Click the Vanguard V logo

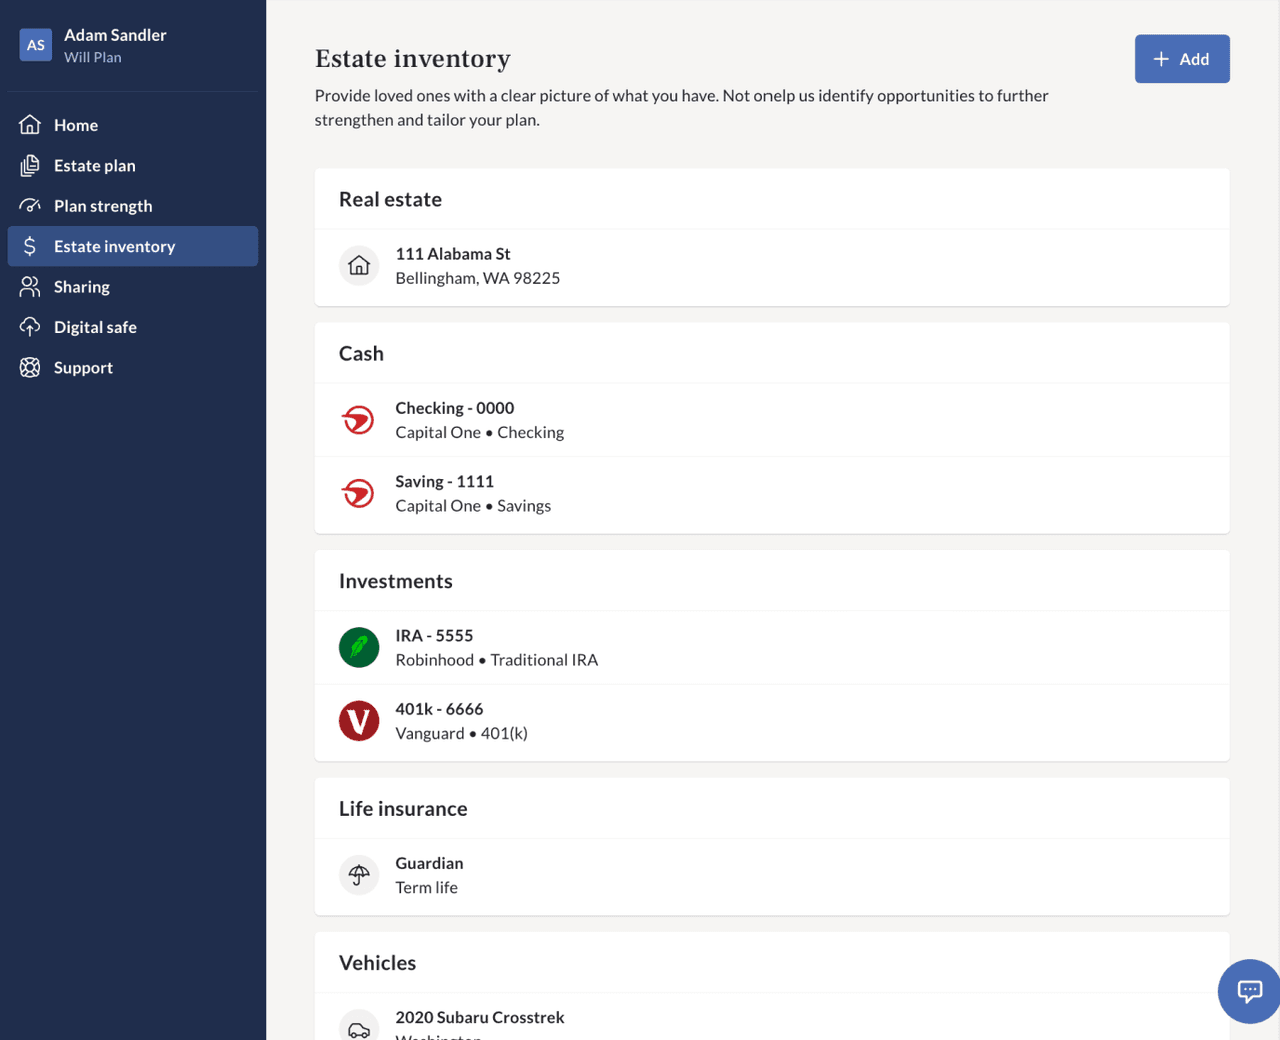coord(359,721)
